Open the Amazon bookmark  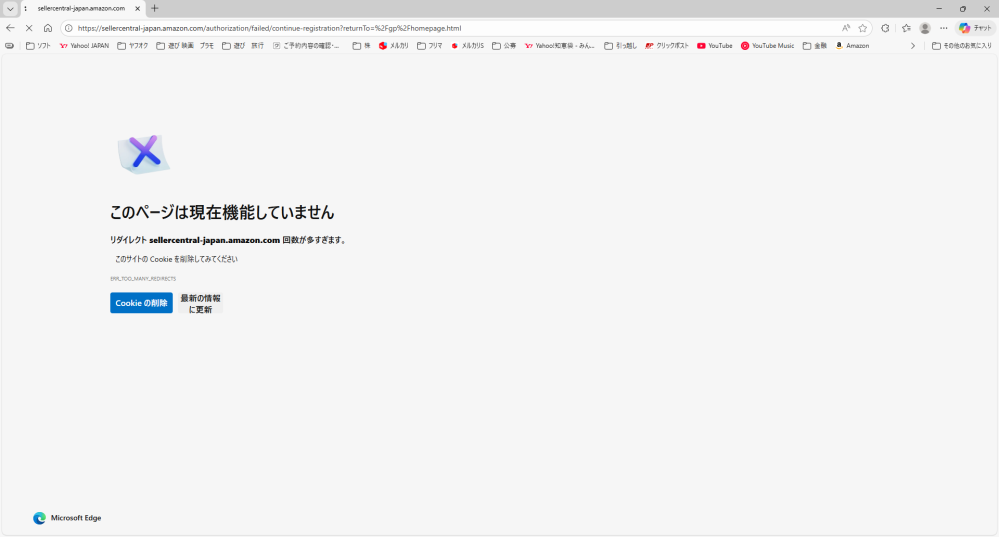[x=852, y=46]
